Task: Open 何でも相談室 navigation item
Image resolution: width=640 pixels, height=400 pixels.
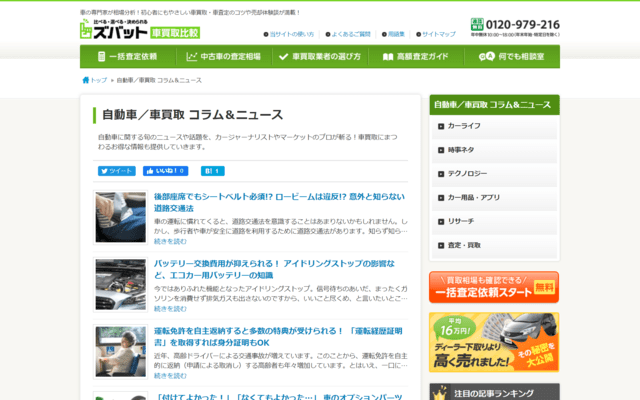Action: 512,57
